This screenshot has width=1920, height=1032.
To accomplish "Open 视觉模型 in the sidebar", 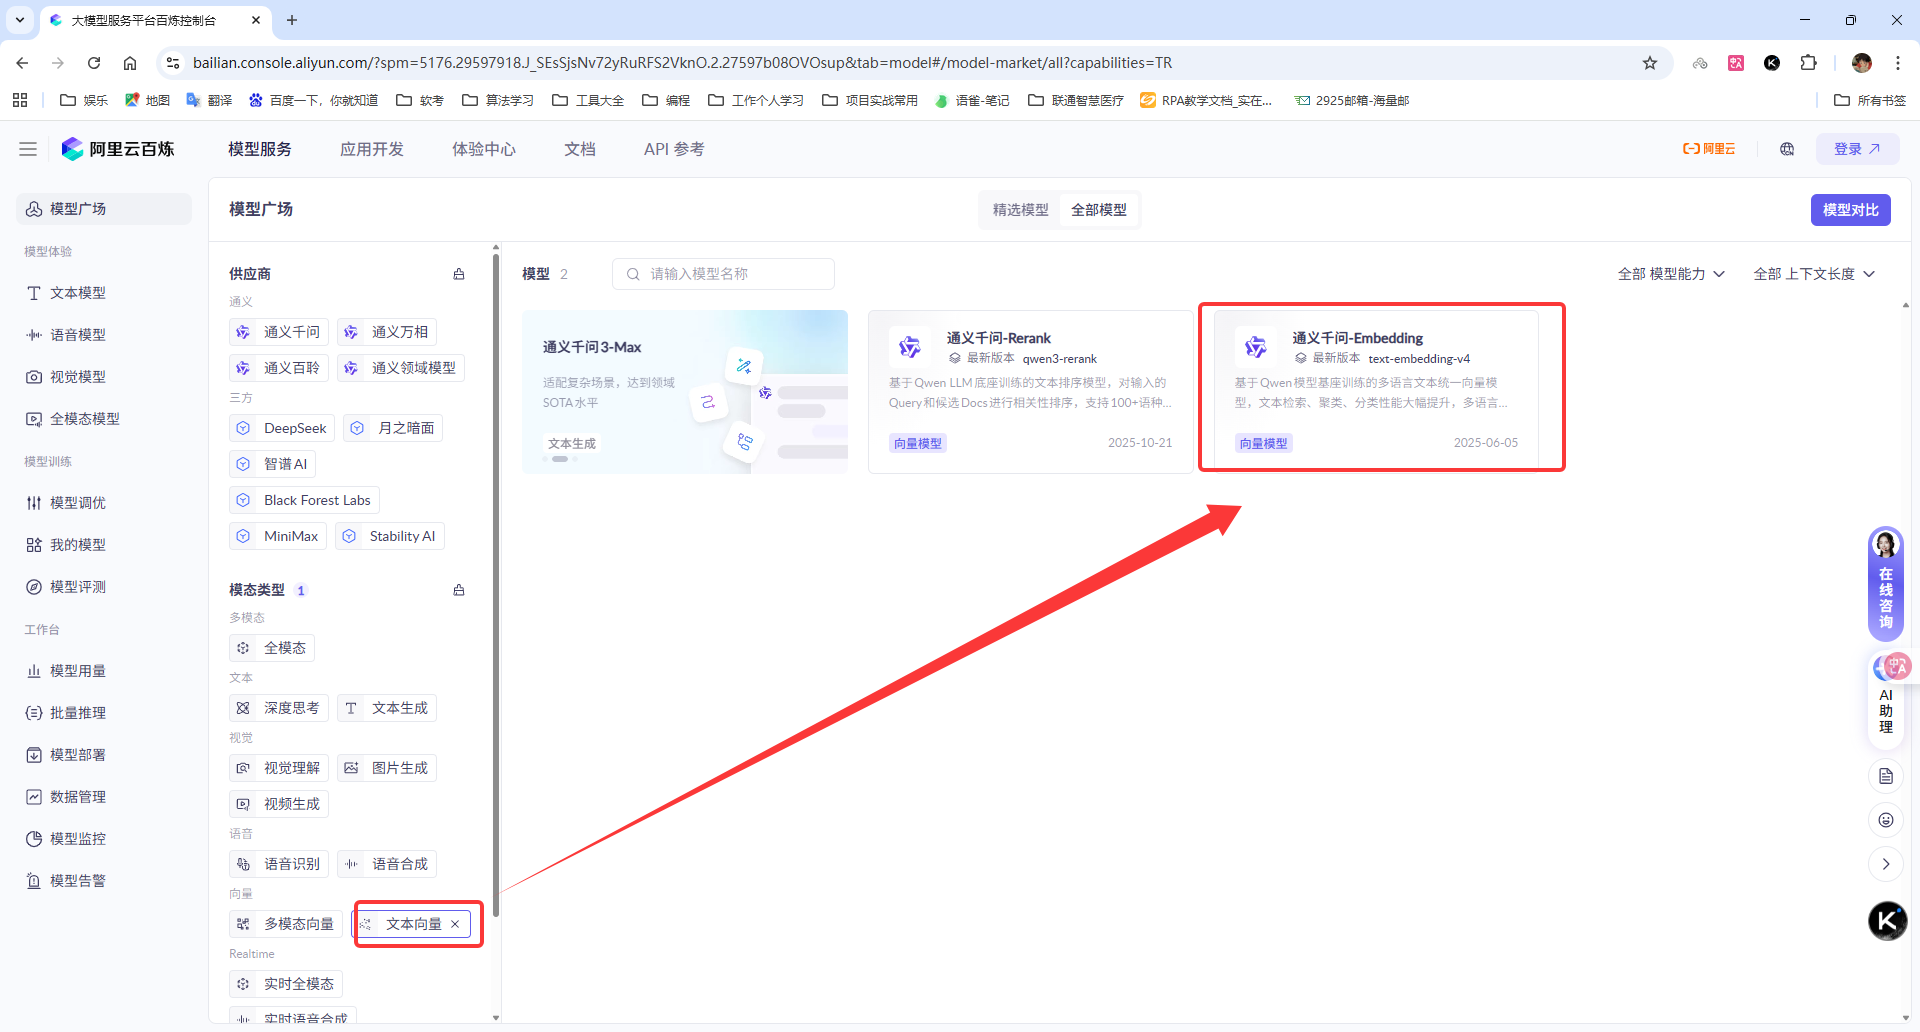I will click(104, 377).
